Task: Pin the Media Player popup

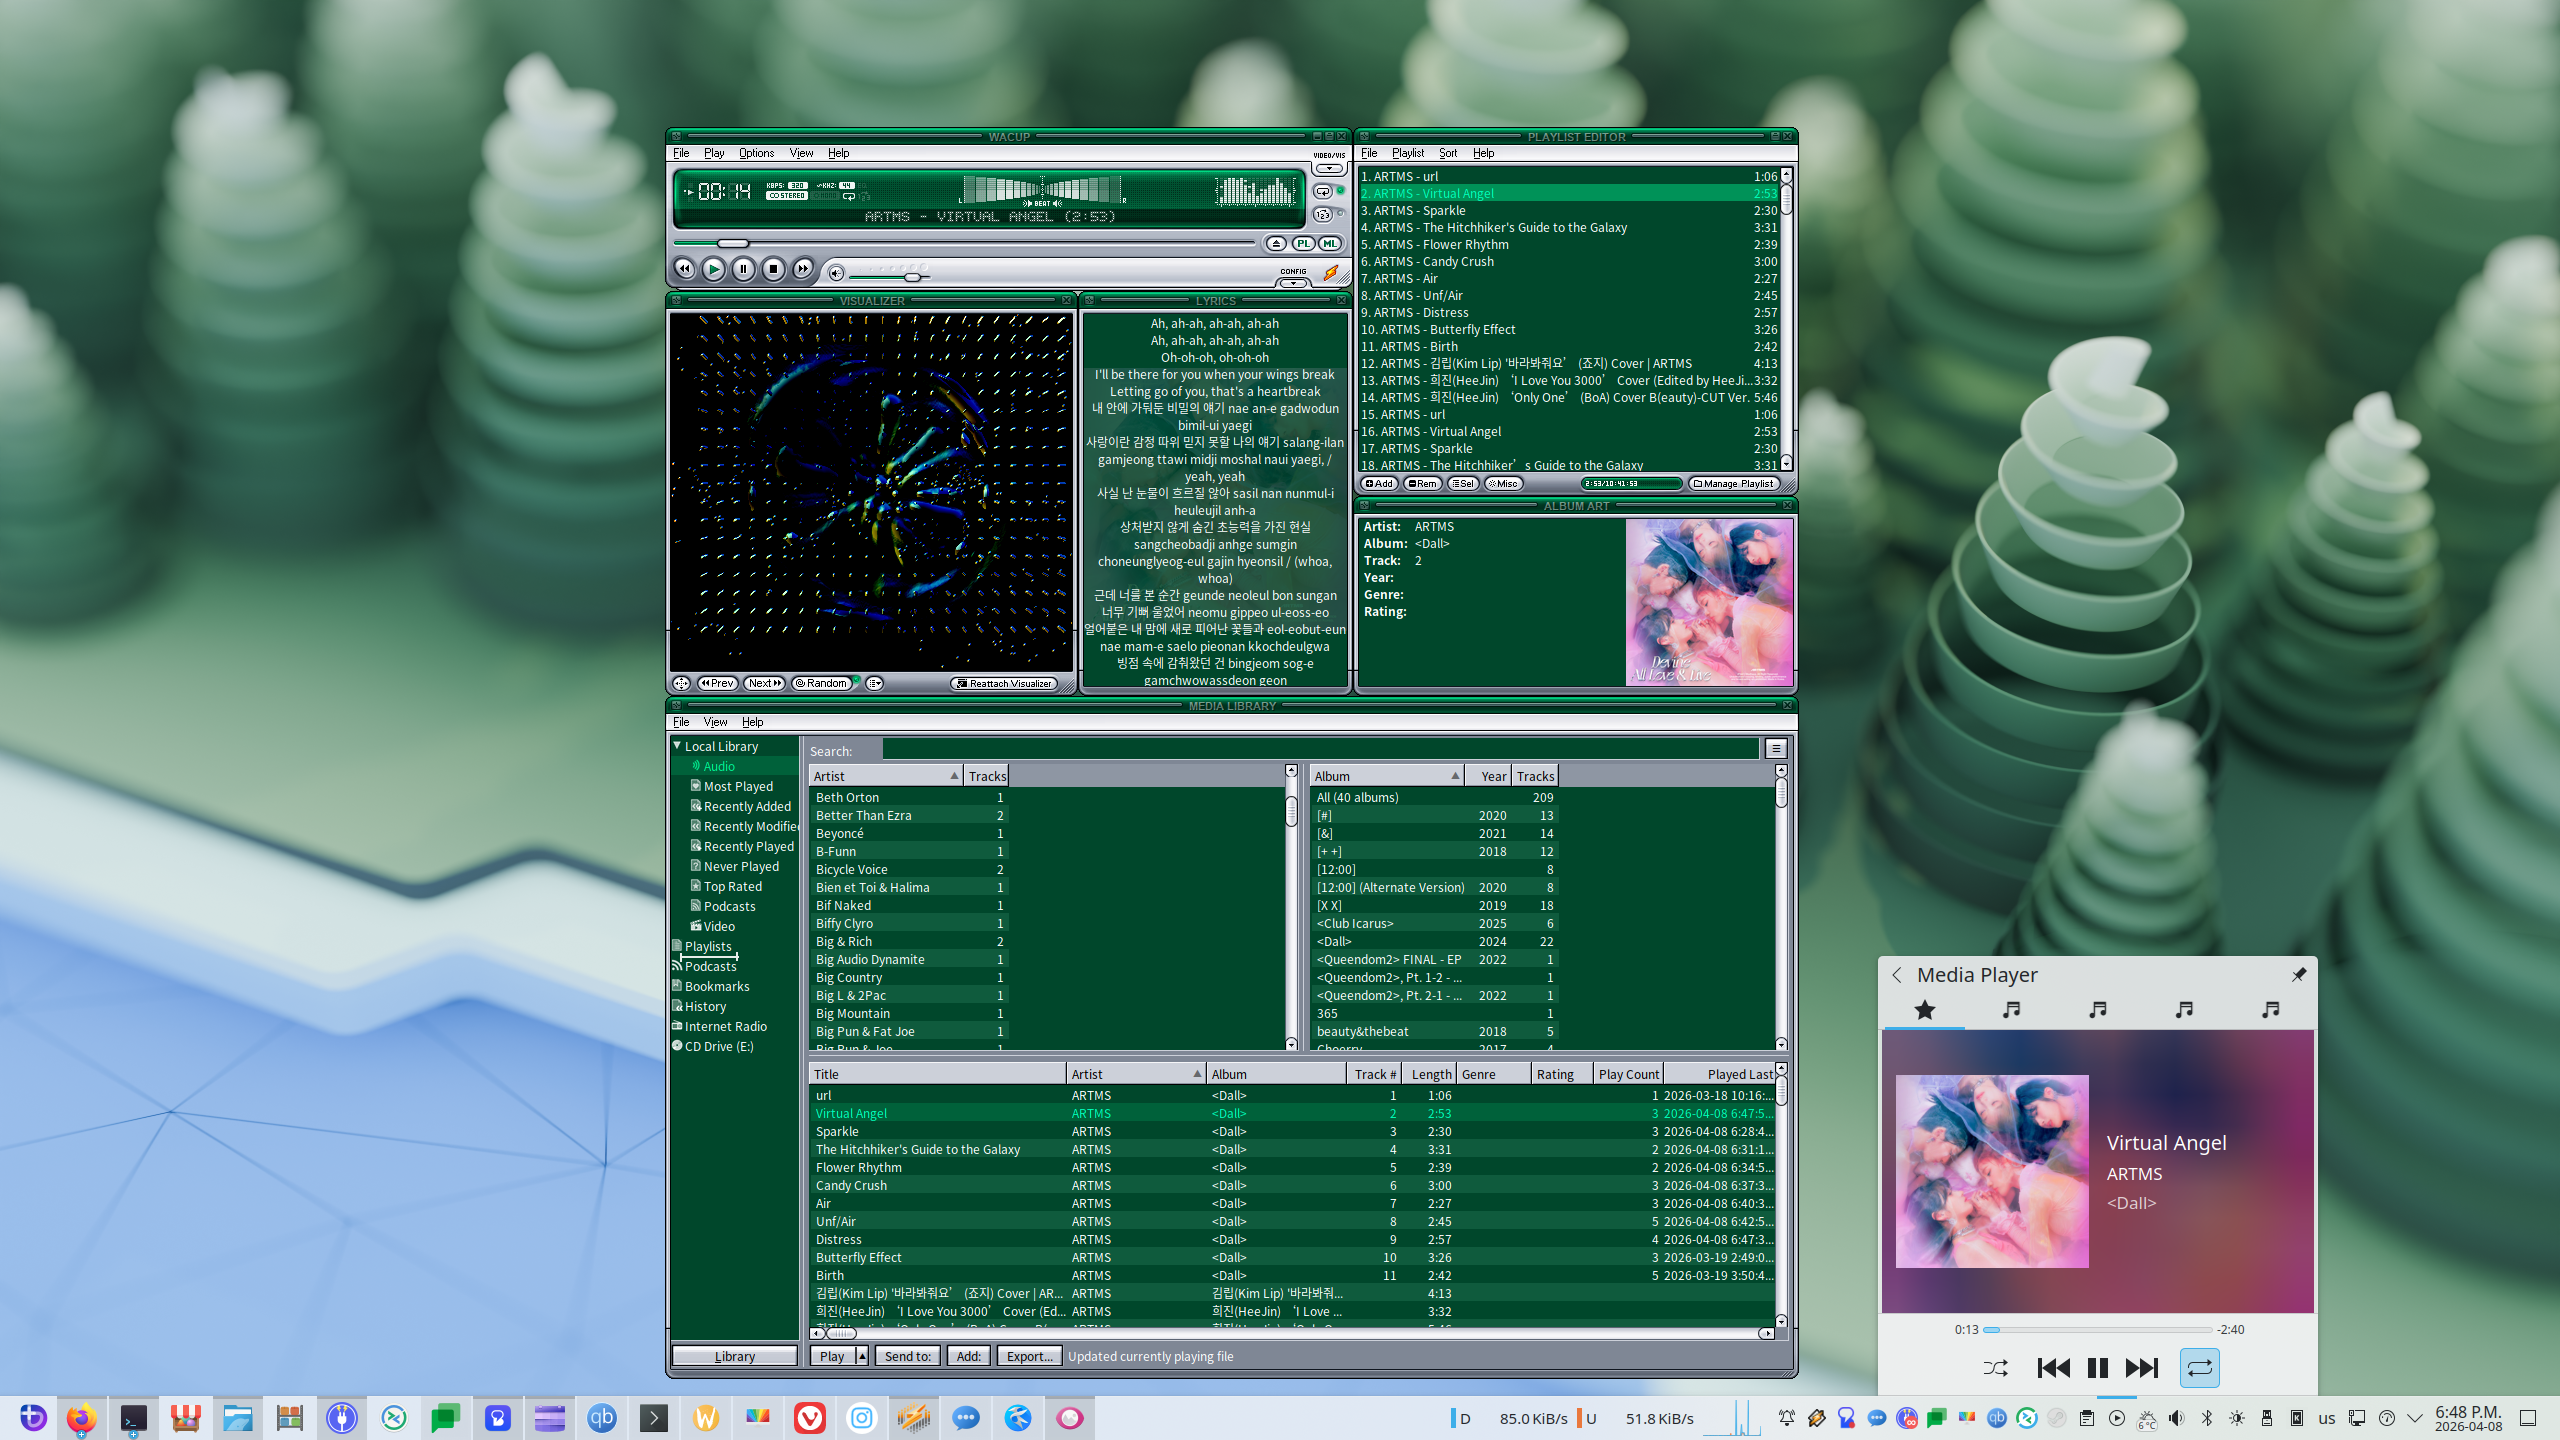Action: pyautogui.click(x=2299, y=974)
